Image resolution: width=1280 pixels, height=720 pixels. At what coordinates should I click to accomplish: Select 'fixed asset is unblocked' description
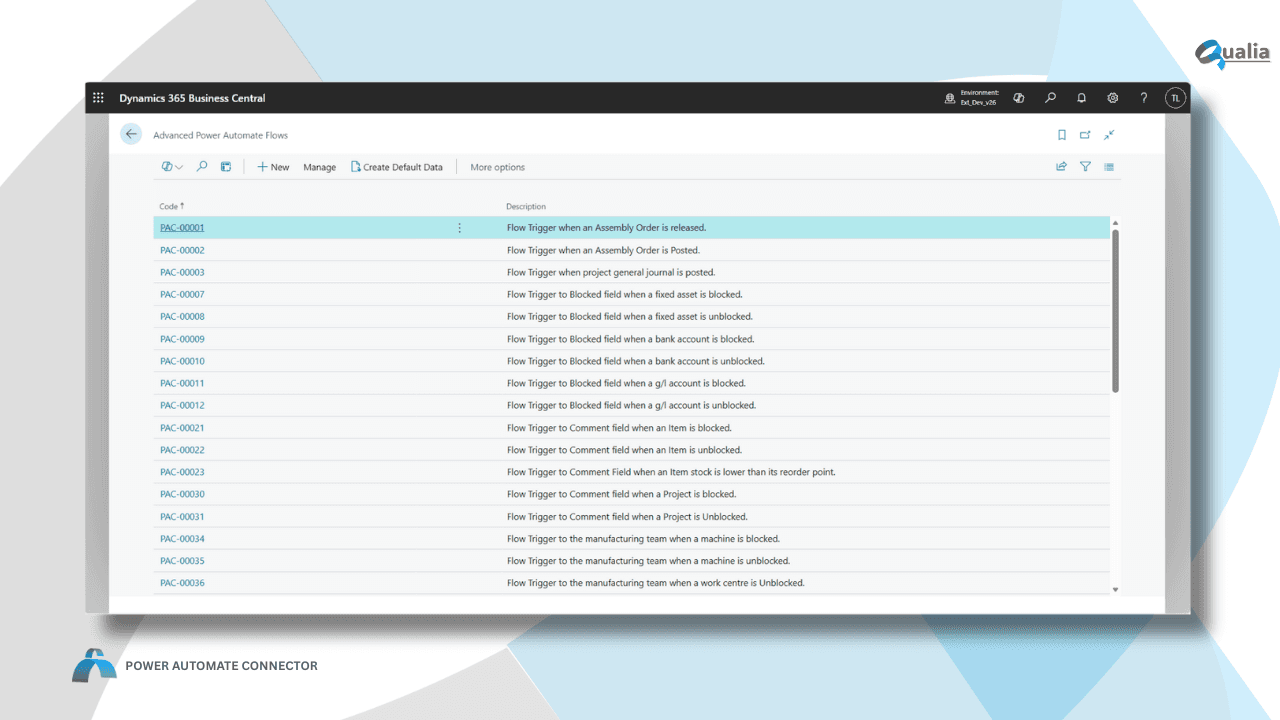[629, 316]
